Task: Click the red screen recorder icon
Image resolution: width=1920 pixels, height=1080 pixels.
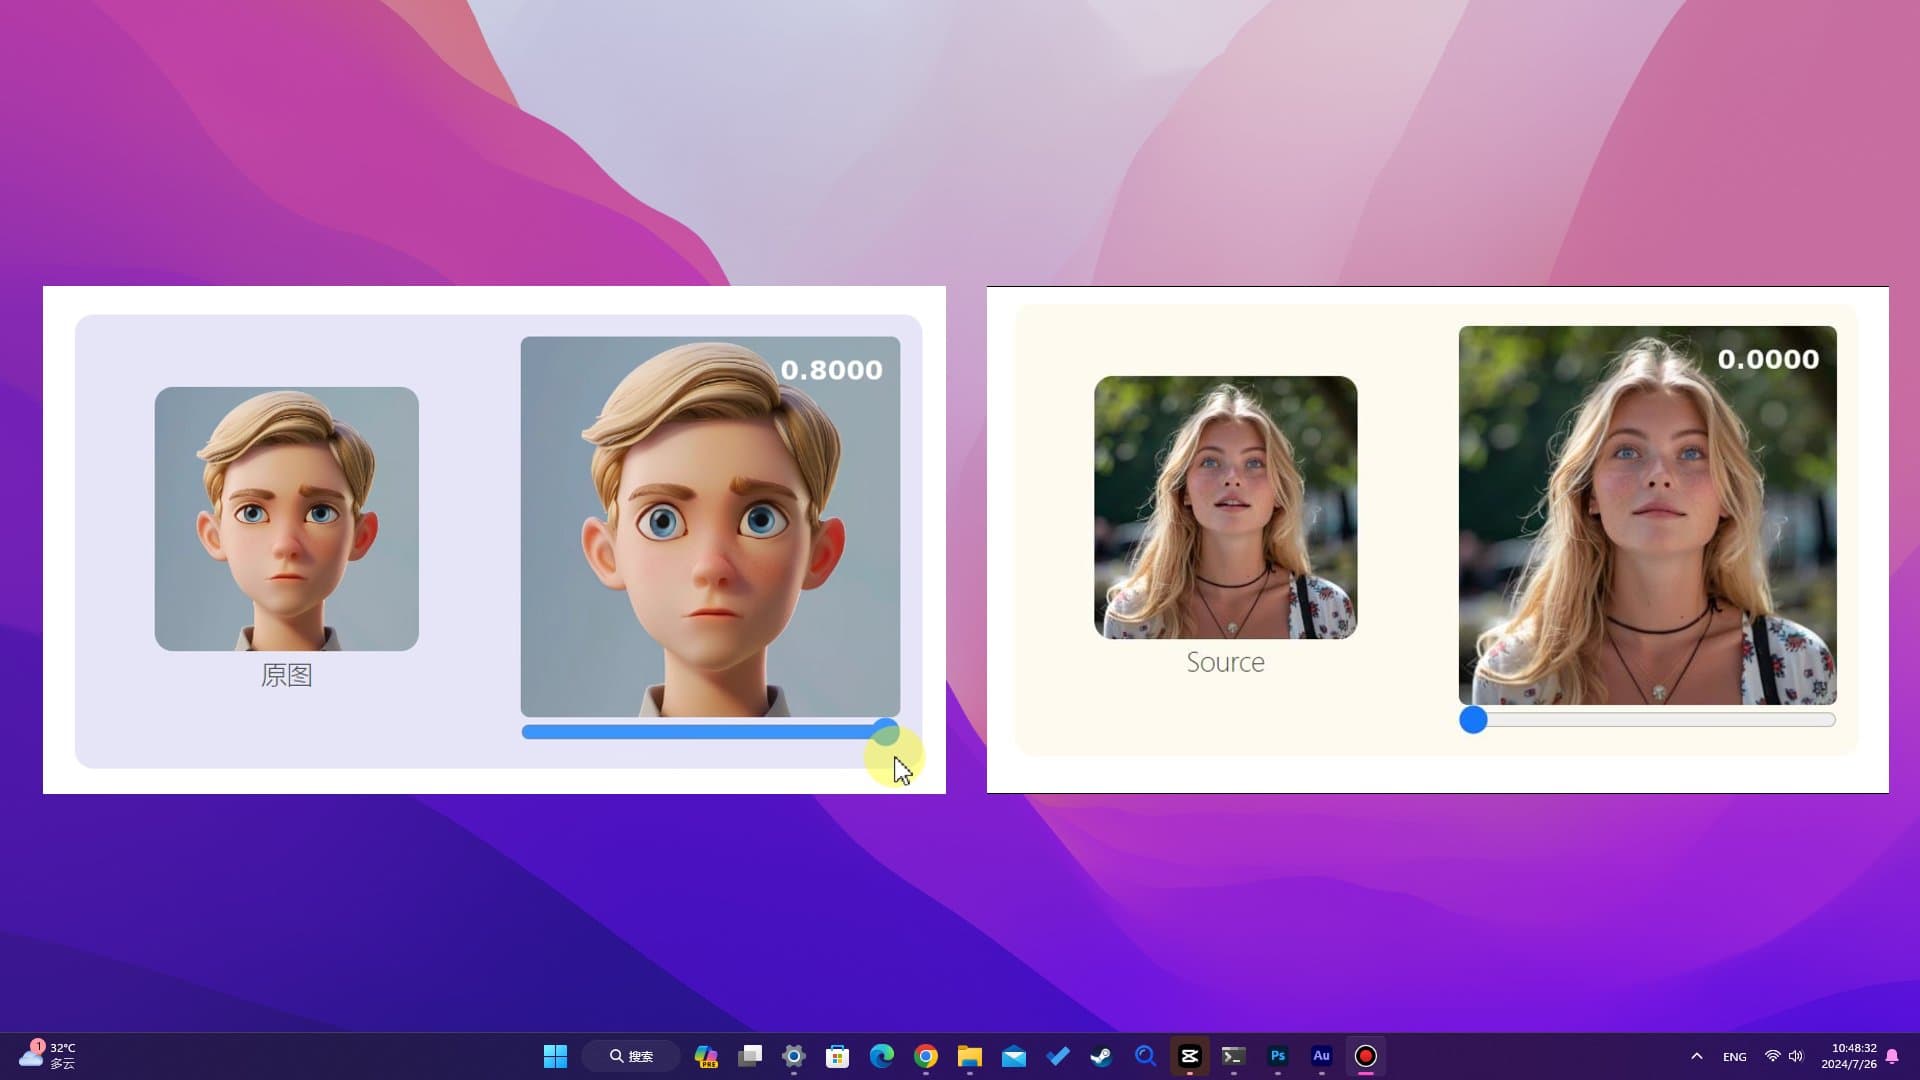Action: click(x=1366, y=1056)
